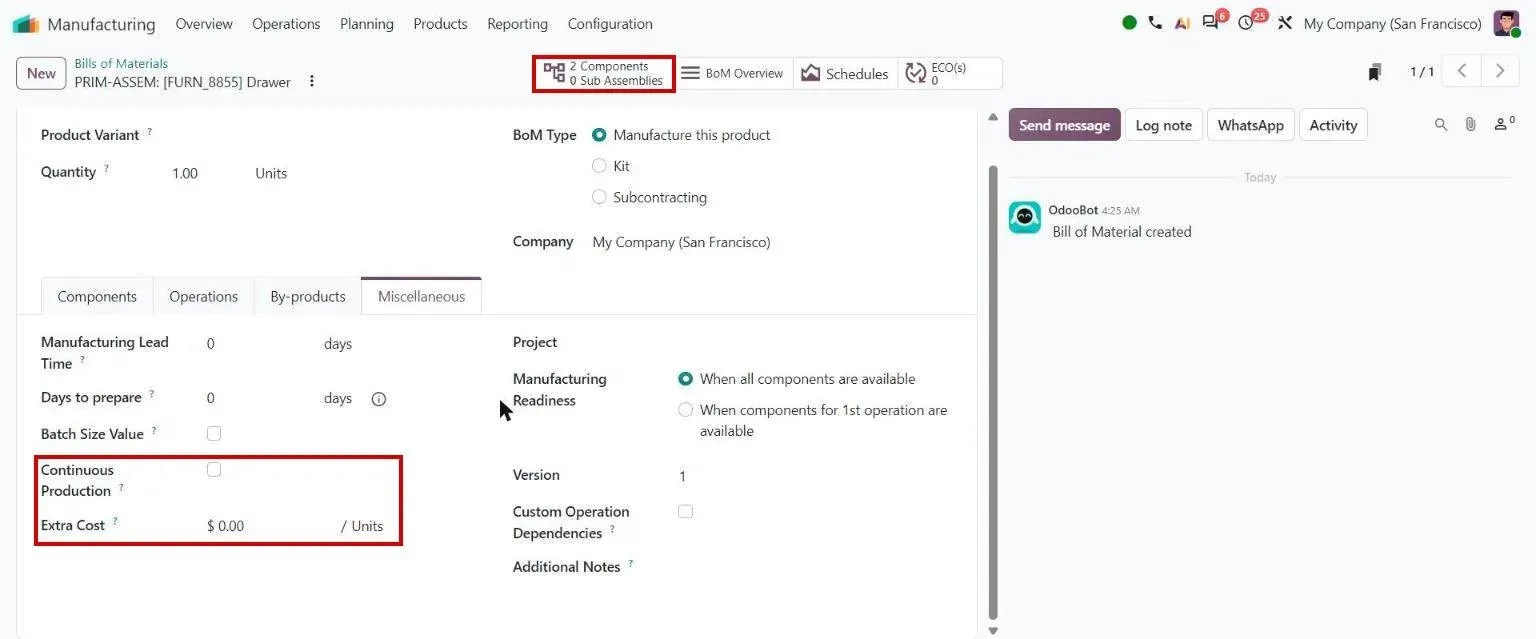Search messages with the magnifier icon

pos(1441,125)
